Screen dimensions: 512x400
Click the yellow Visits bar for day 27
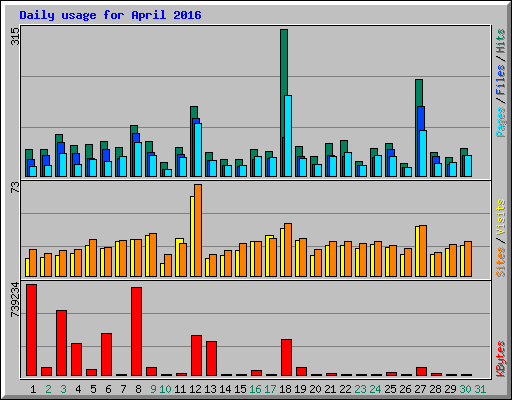point(417,252)
